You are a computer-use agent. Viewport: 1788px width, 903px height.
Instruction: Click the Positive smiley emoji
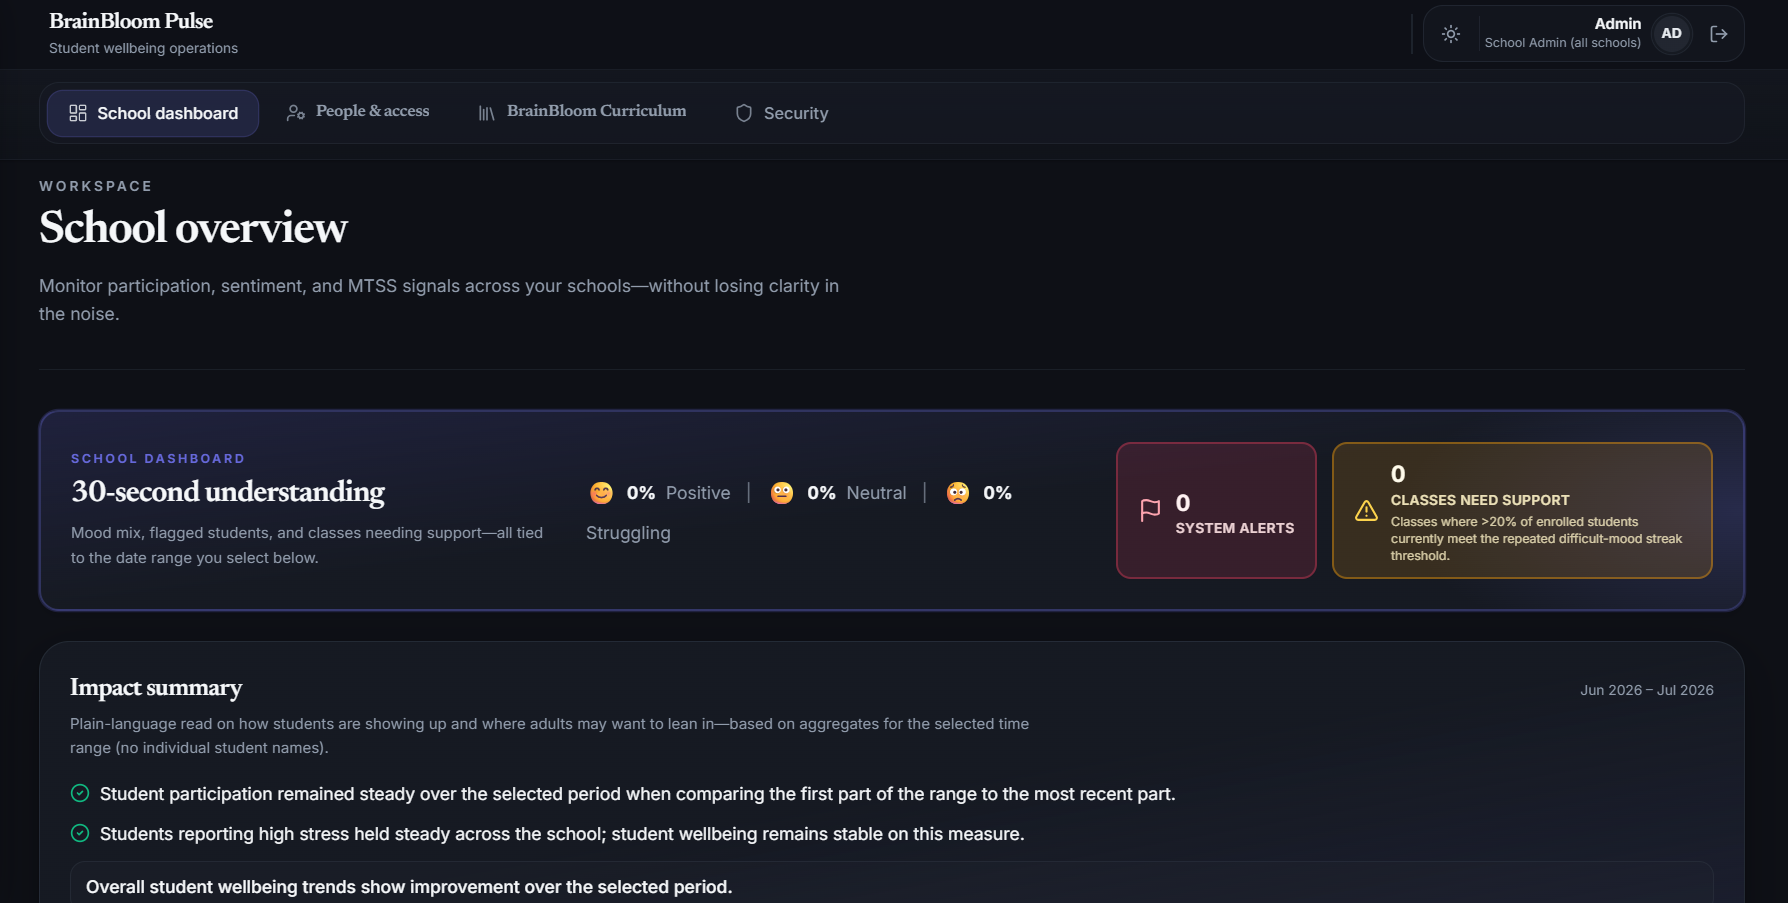pos(601,493)
